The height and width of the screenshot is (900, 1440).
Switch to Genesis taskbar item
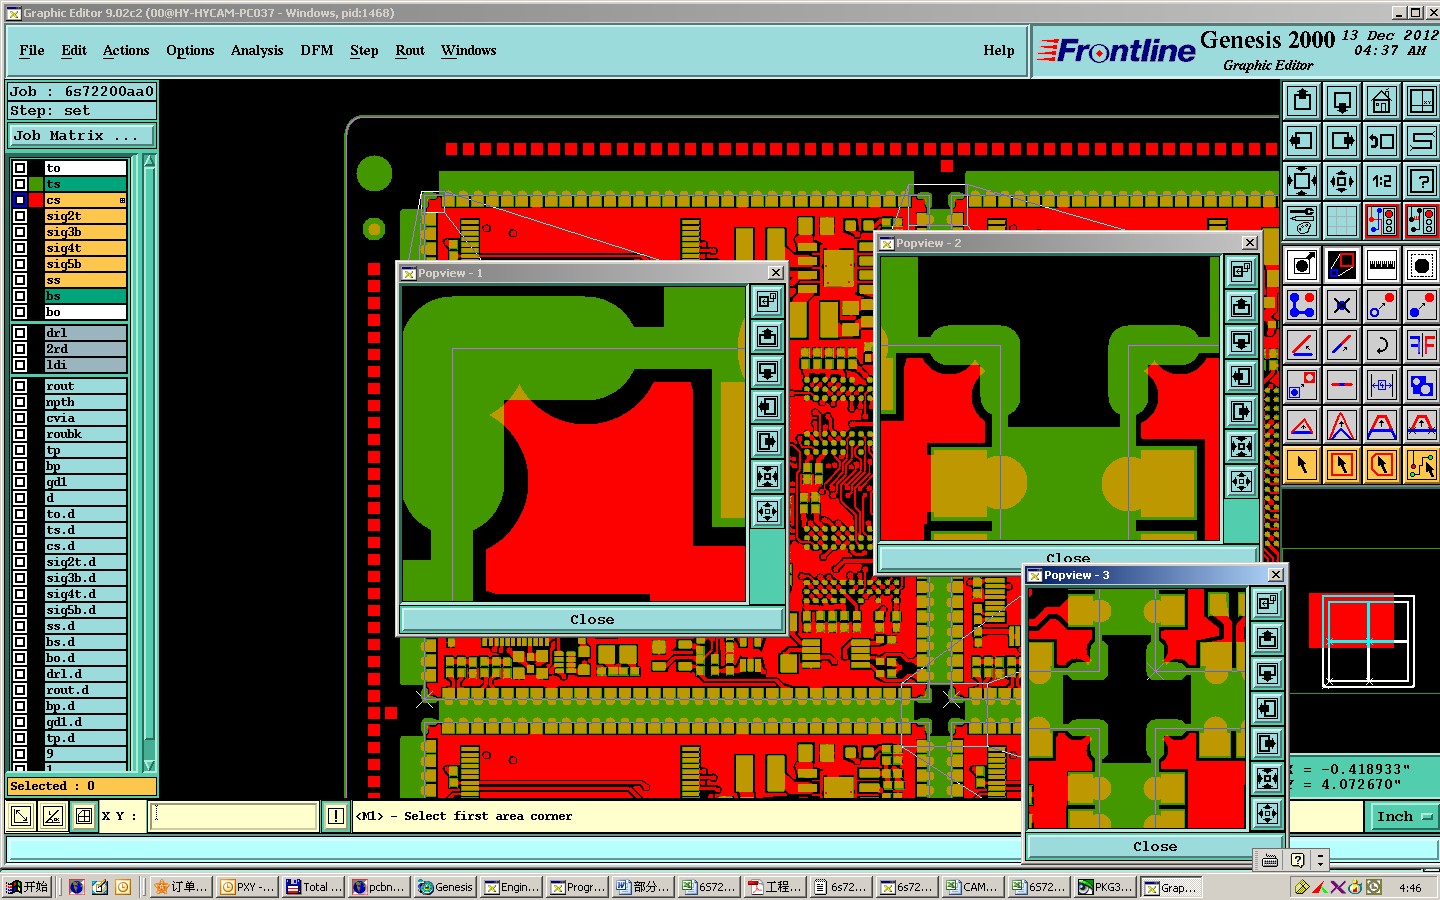(445, 887)
